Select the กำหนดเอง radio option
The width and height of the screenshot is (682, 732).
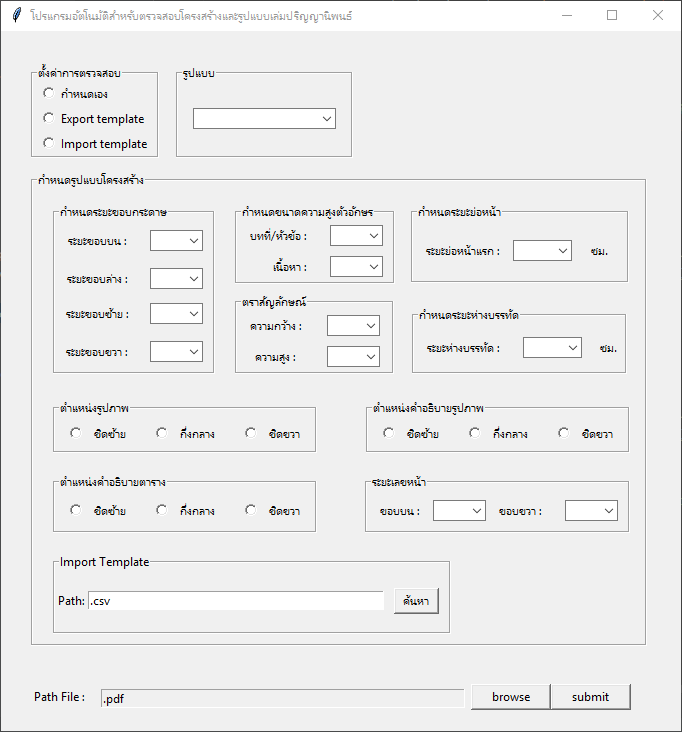point(49,93)
